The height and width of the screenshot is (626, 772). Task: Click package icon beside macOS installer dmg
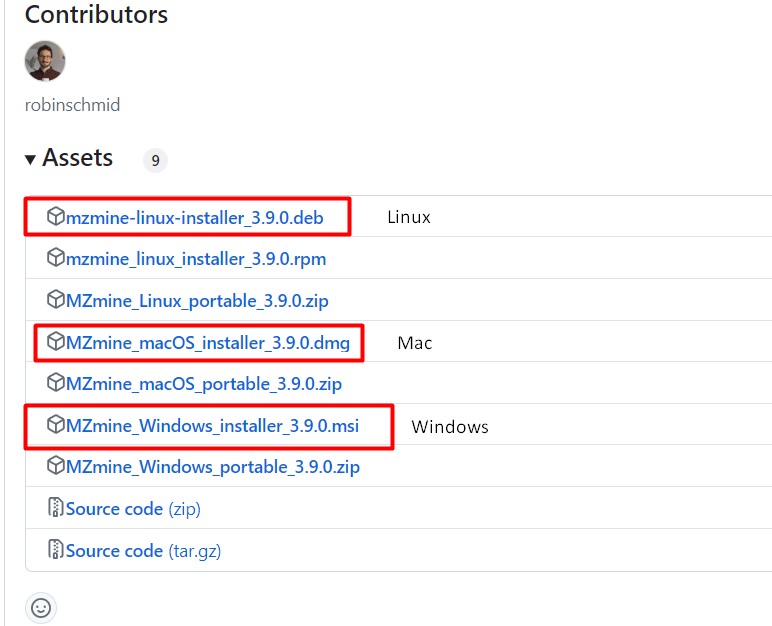pos(56,341)
